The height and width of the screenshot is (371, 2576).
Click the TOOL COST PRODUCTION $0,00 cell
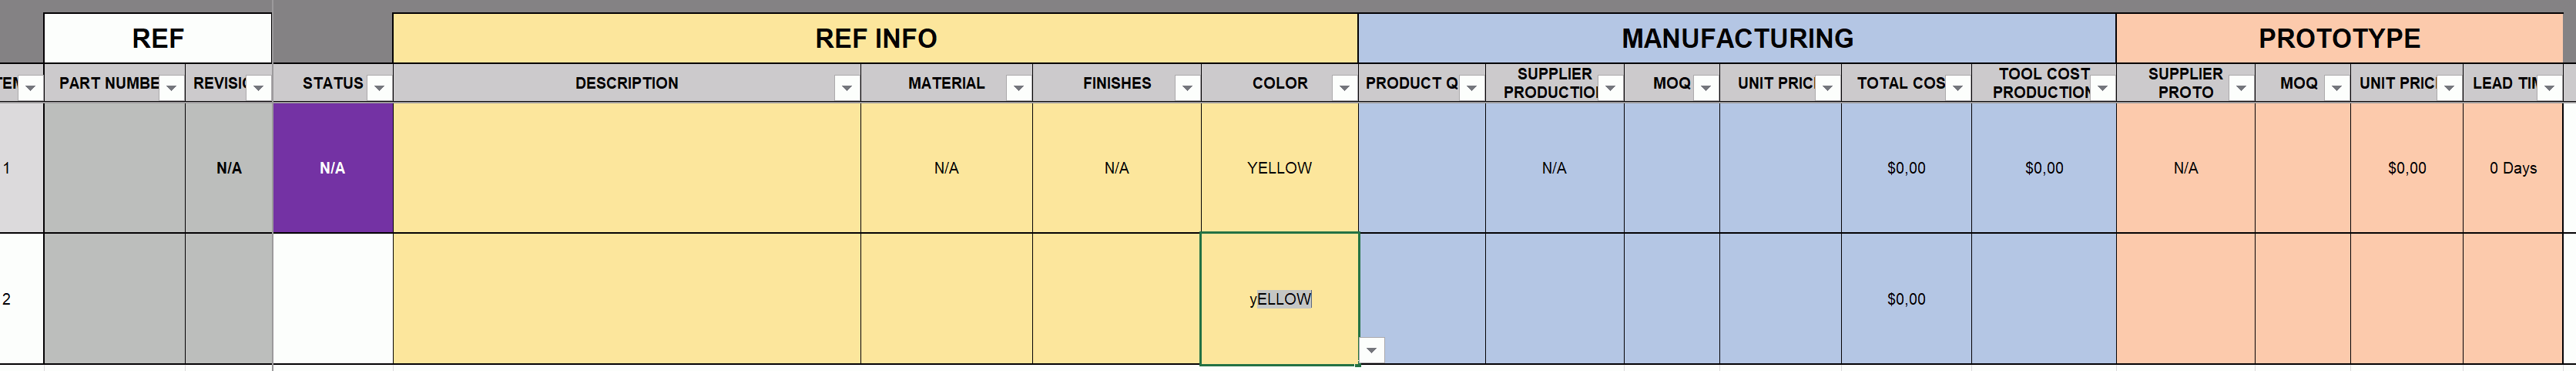tap(2043, 168)
